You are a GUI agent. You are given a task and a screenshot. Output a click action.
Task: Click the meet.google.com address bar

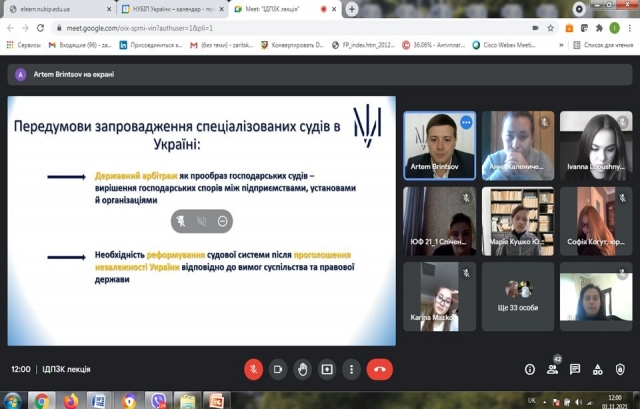pos(300,27)
